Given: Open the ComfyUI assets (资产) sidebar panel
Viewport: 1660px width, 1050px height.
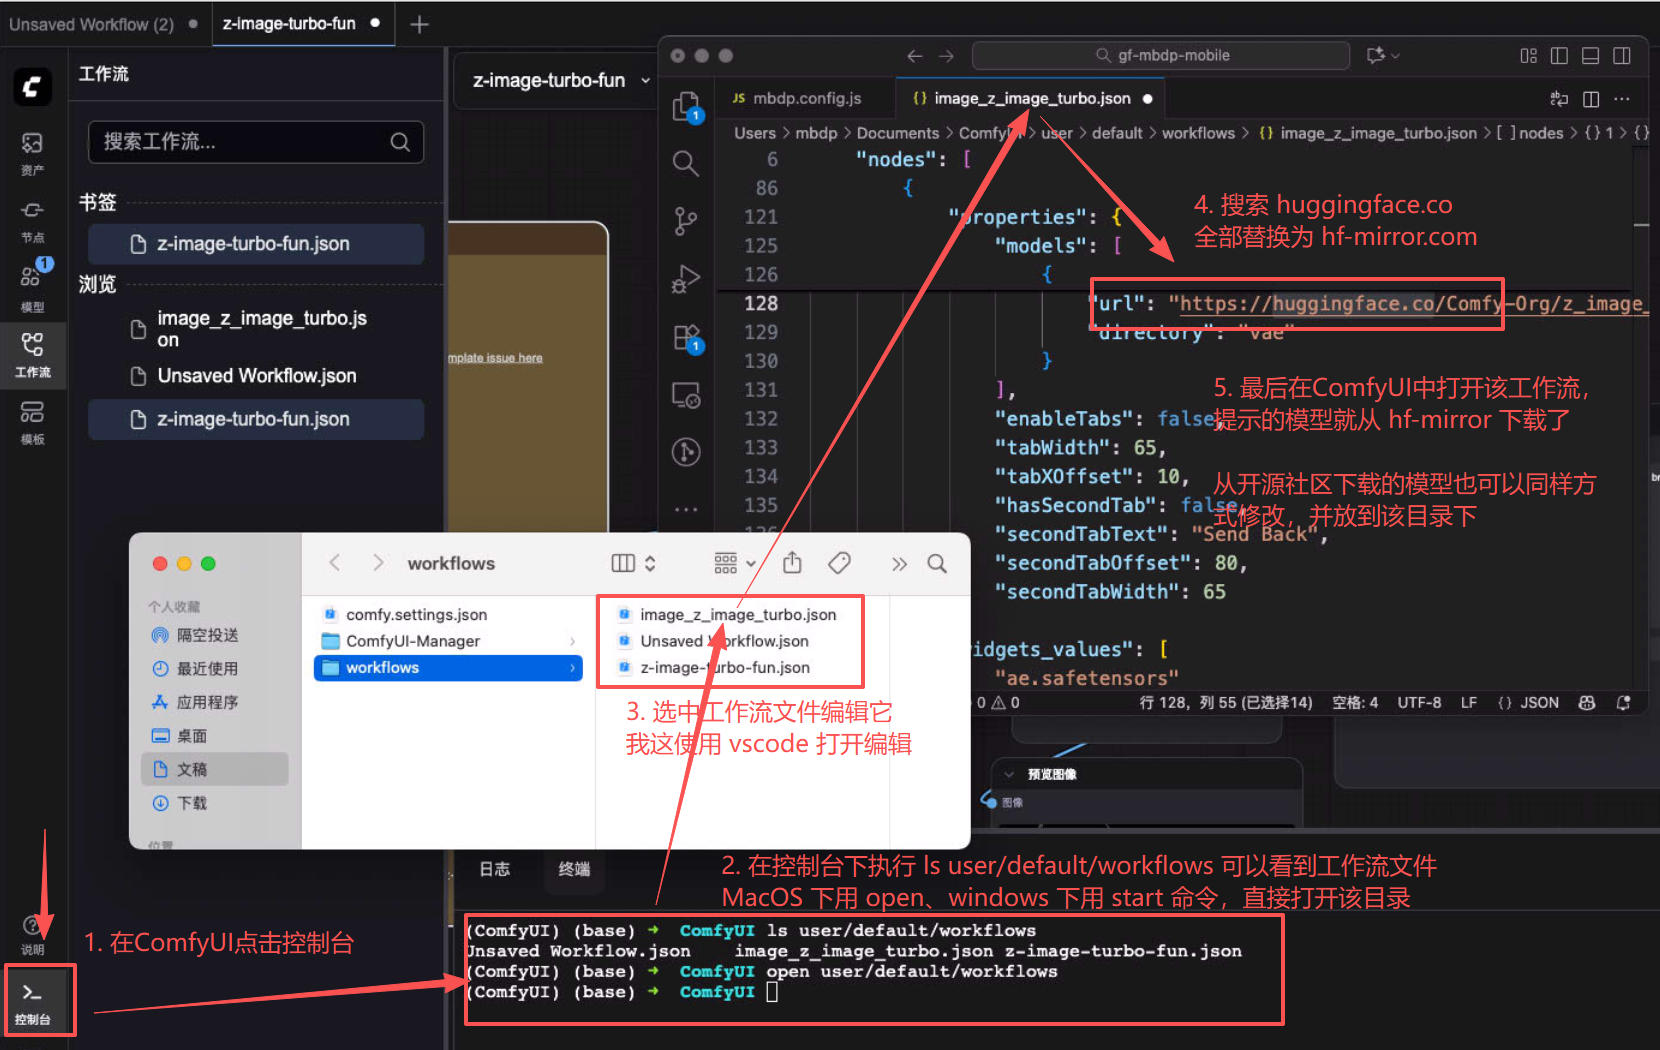Looking at the screenshot, I should click(x=32, y=151).
